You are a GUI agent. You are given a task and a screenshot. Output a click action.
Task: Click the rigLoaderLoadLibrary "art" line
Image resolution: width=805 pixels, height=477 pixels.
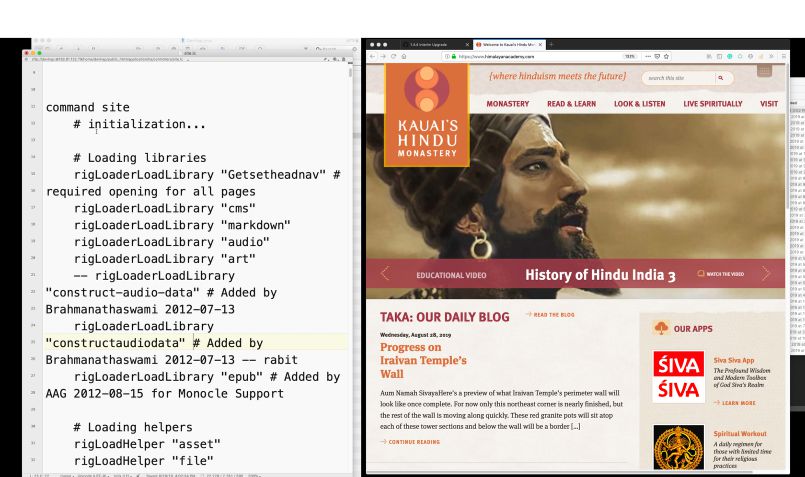[x=165, y=259]
